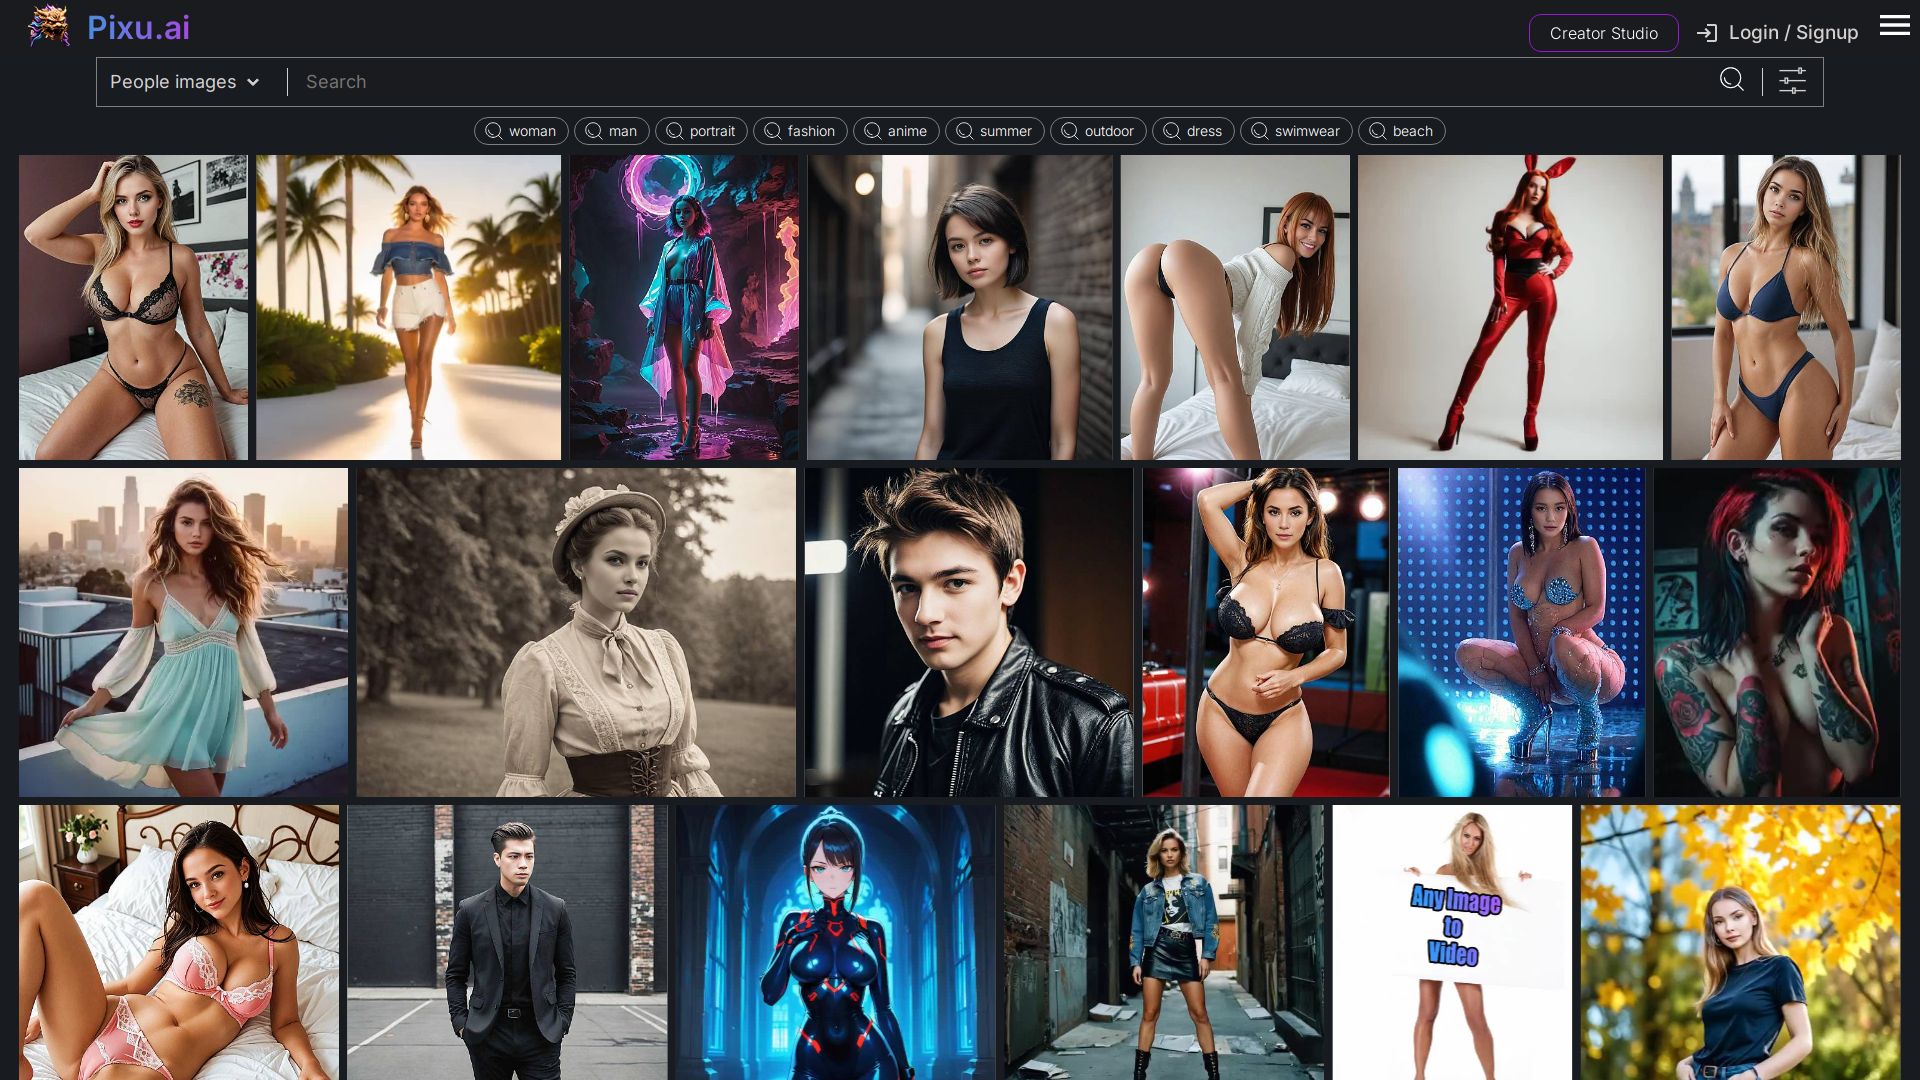Select the fashion tag chip
Screen dimensions: 1920x1080
click(x=800, y=131)
